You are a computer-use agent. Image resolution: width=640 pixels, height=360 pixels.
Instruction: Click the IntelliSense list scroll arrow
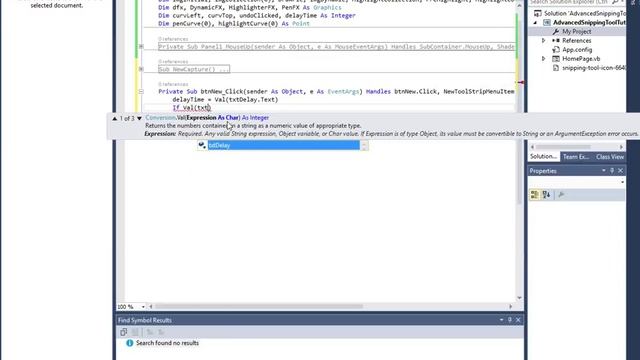click(x=364, y=145)
